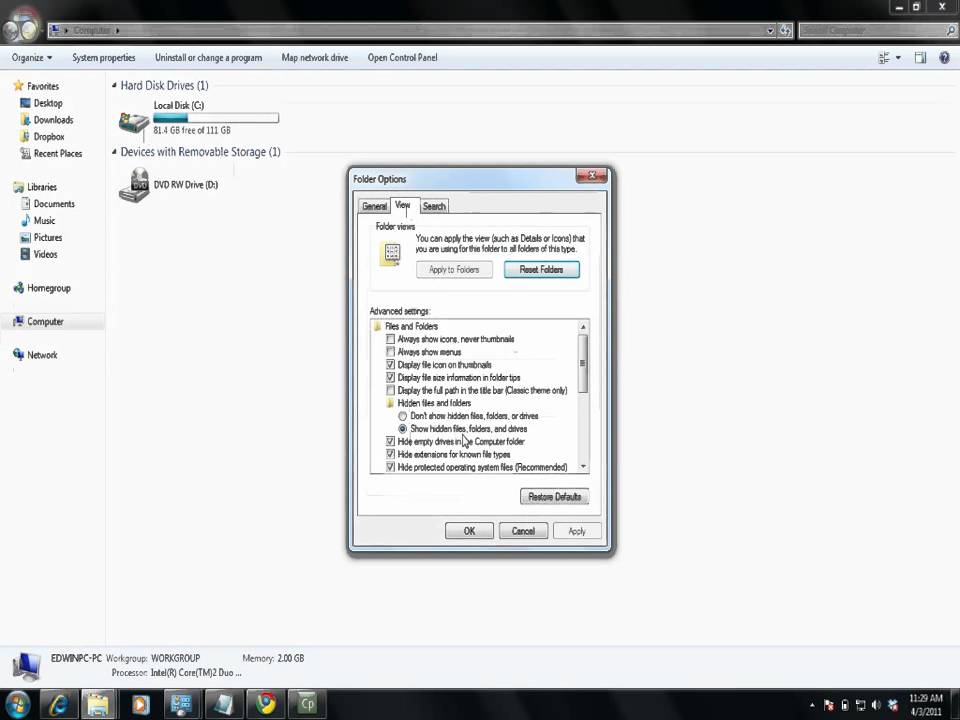Collapse the Hard Disk Drives group
960x720 pixels.
click(114, 86)
